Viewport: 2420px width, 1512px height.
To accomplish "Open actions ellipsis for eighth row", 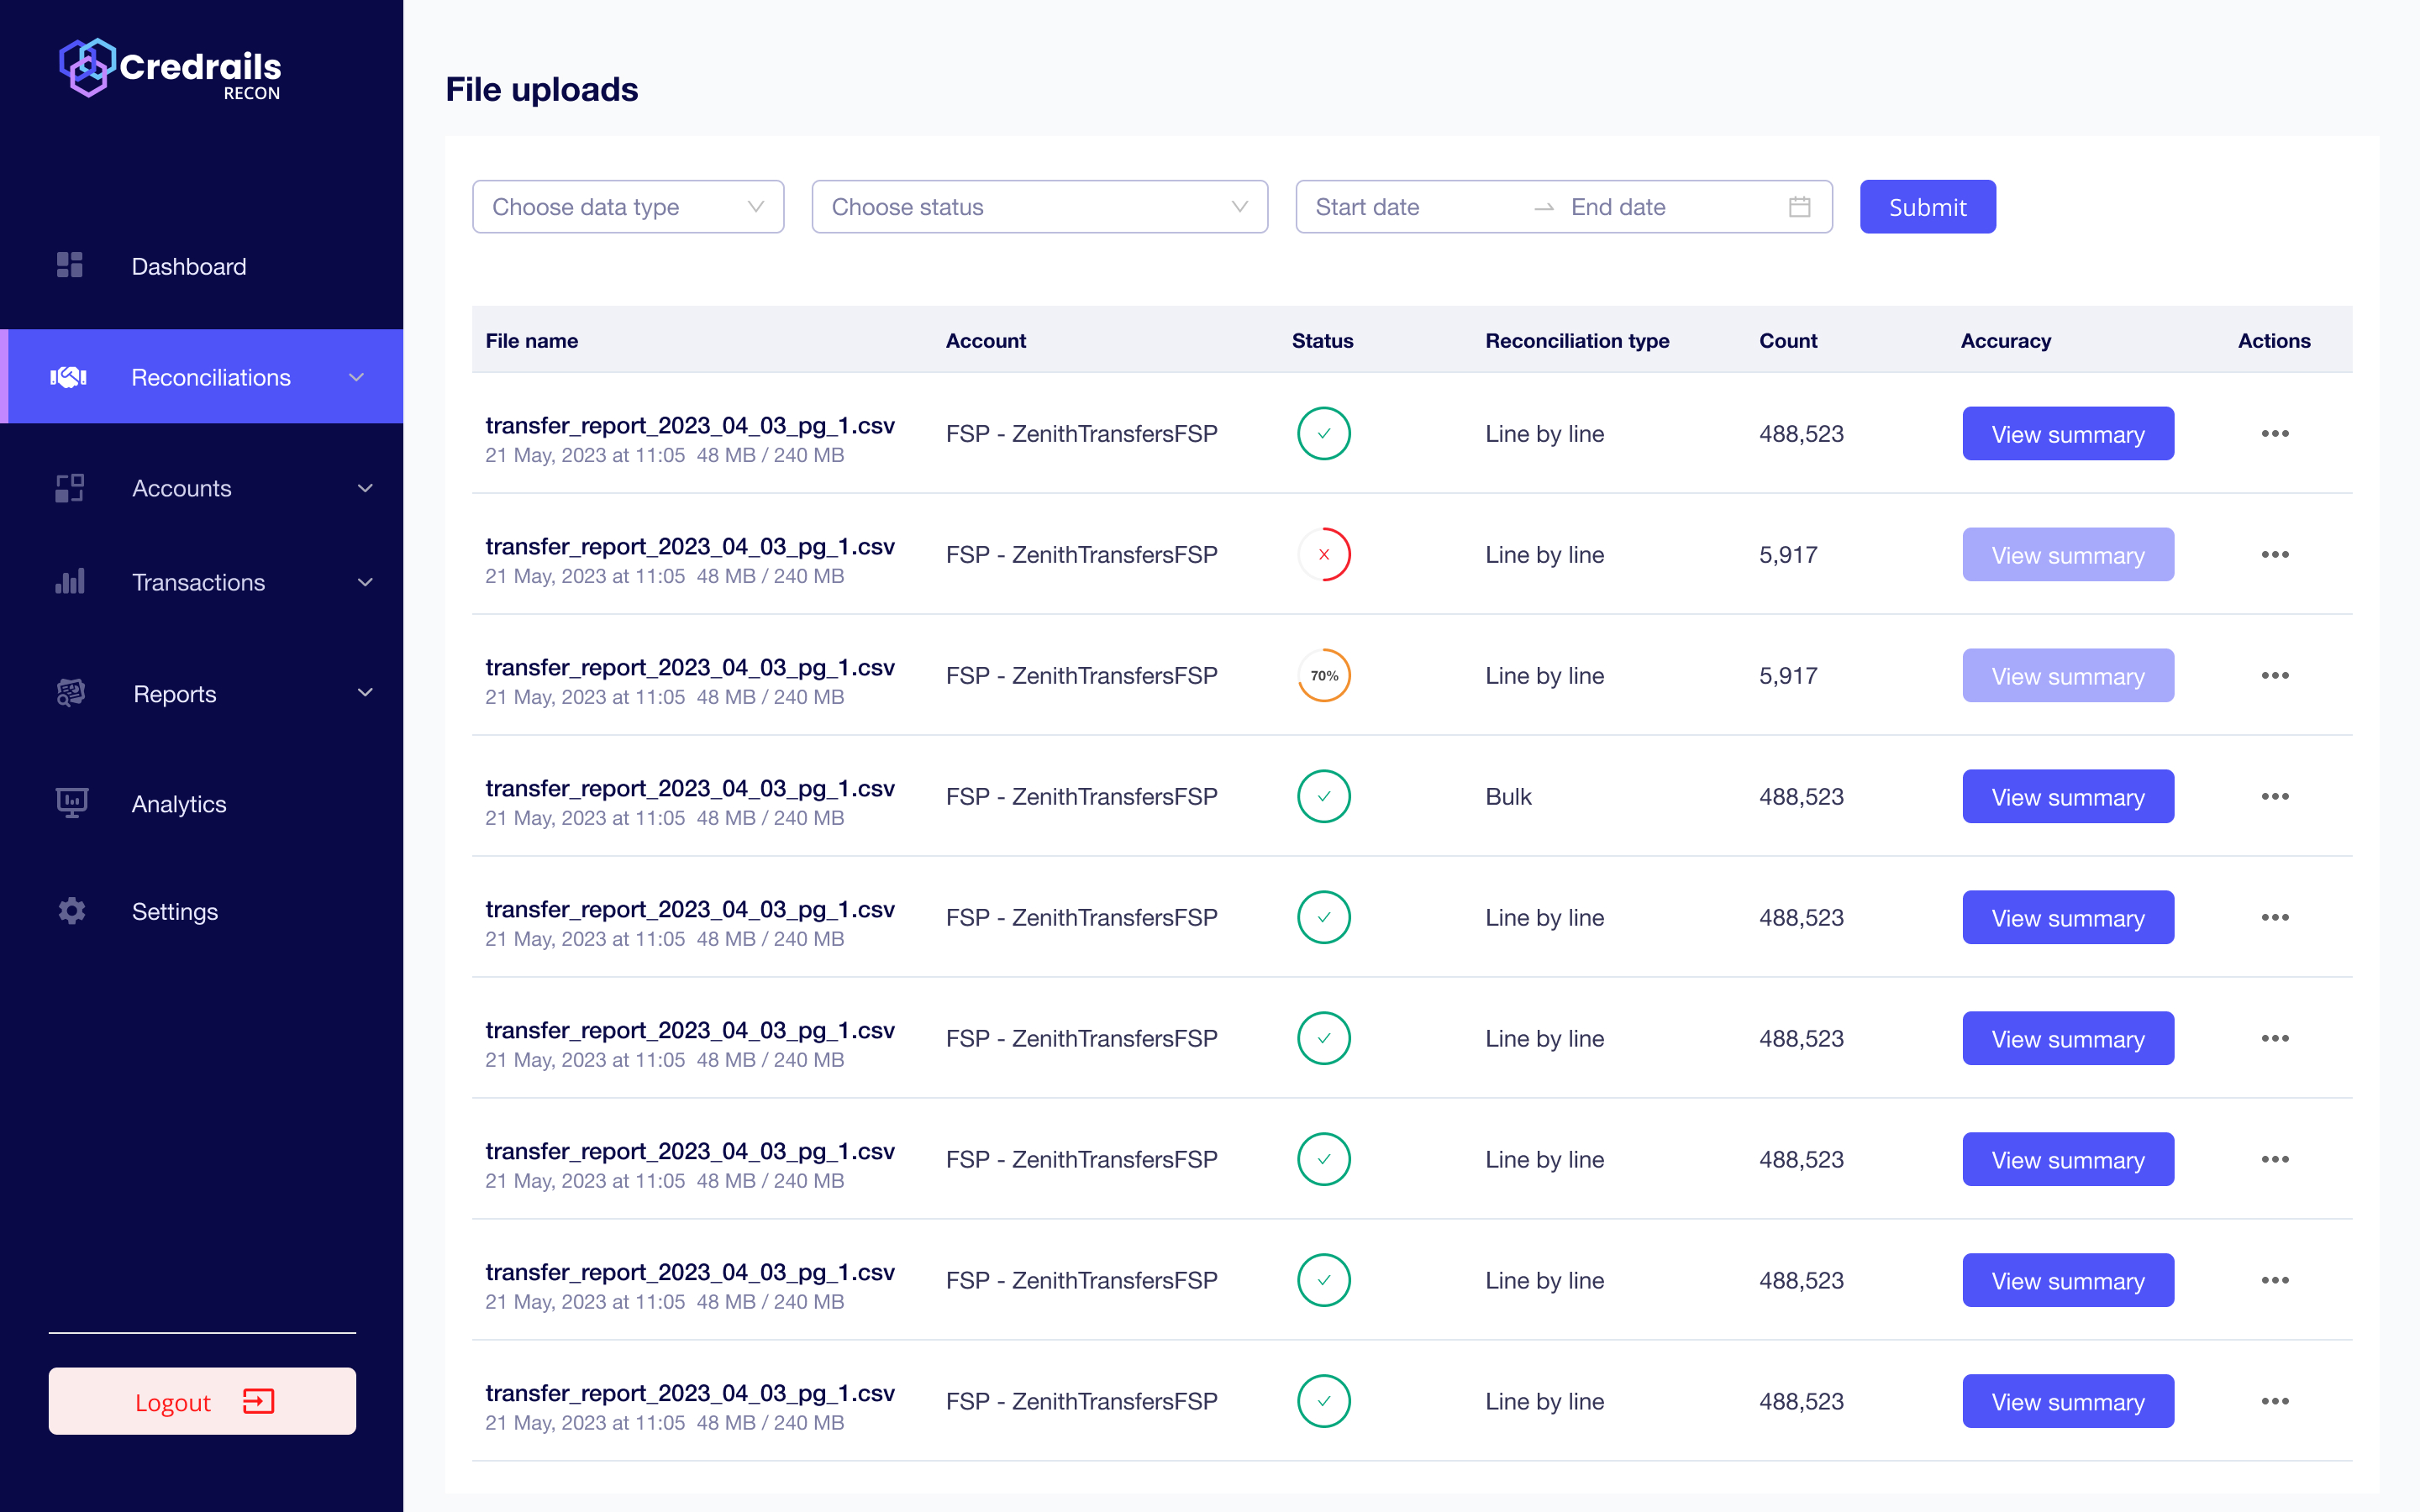I will pyautogui.click(x=2275, y=1280).
